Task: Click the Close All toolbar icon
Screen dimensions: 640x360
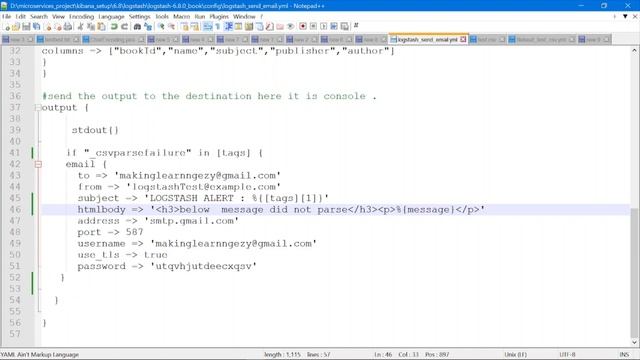Action: (58, 27)
